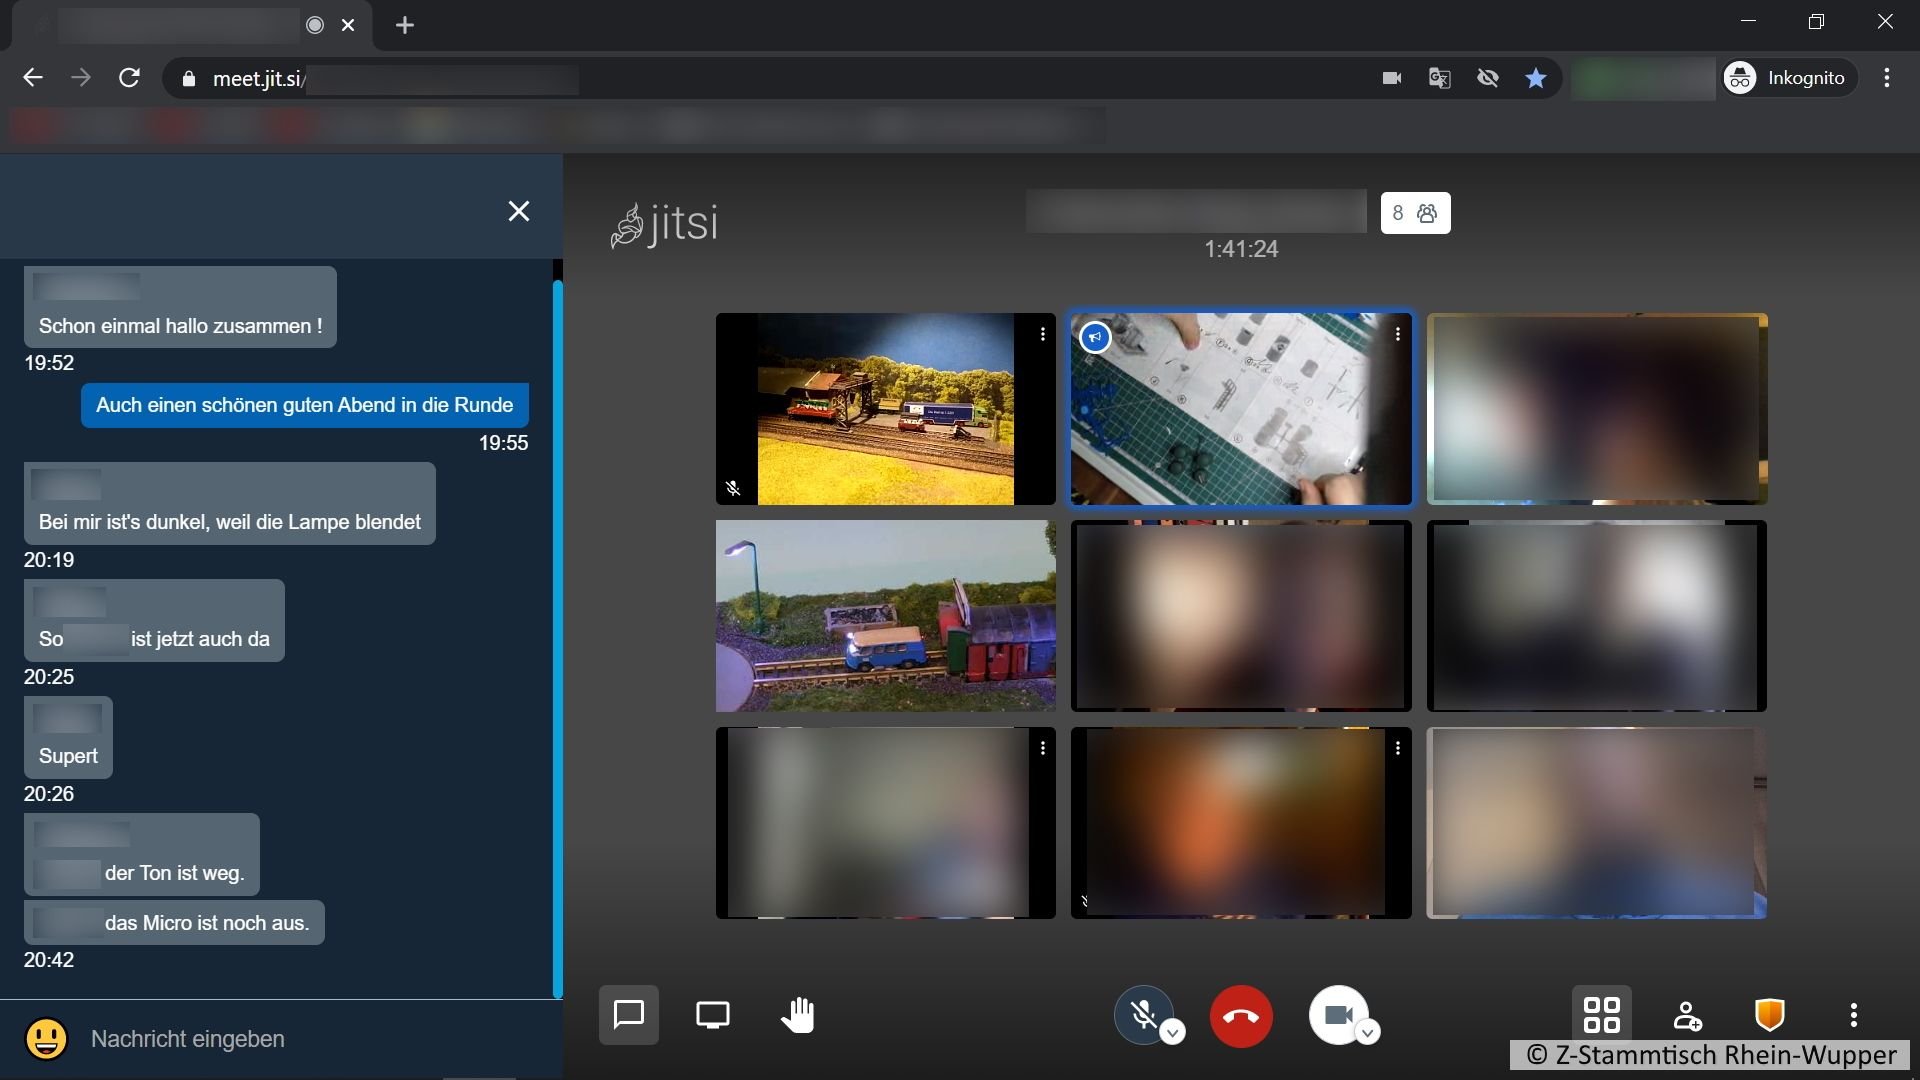Turn the camera off

click(x=1337, y=1015)
